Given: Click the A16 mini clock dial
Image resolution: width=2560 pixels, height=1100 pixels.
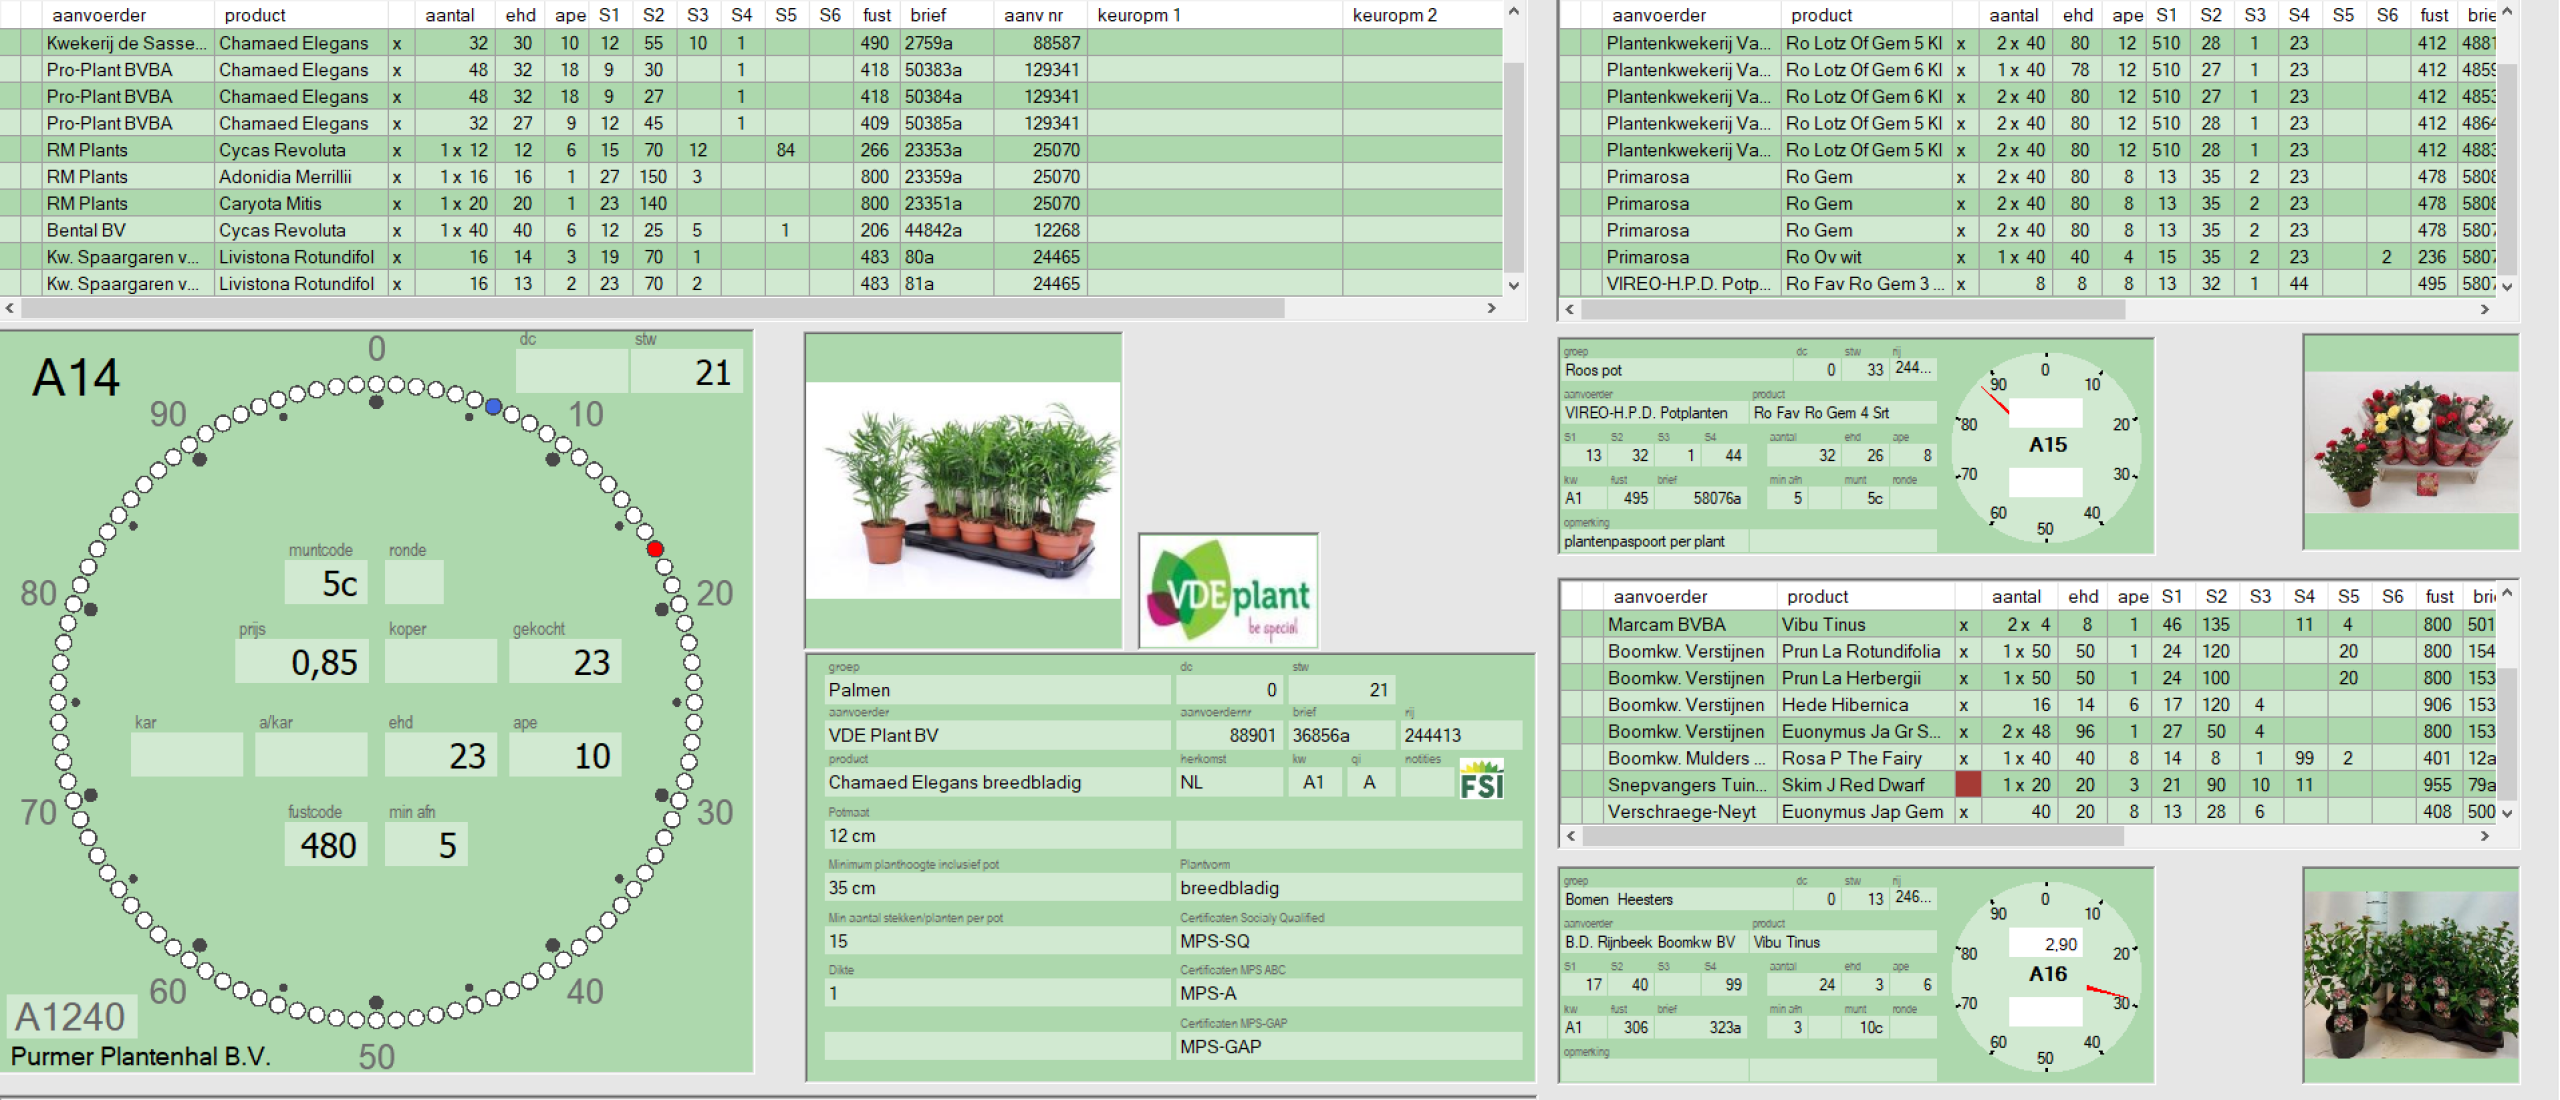Looking at the screenshot, I should (x=2045, y=976).
